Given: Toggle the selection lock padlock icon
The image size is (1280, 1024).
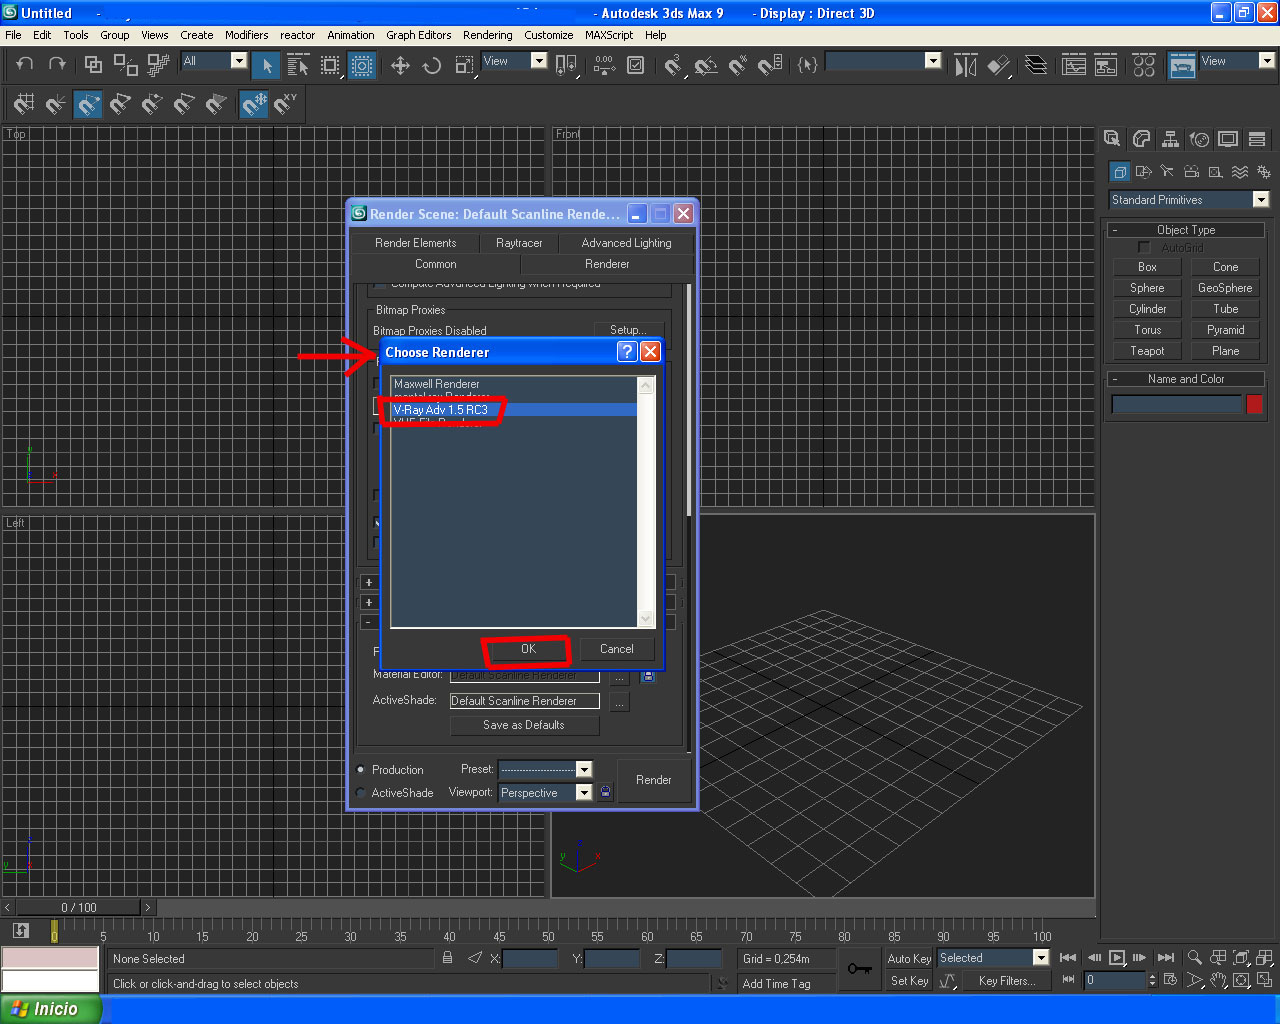Looking at the screenshot, I should (447, 958).
